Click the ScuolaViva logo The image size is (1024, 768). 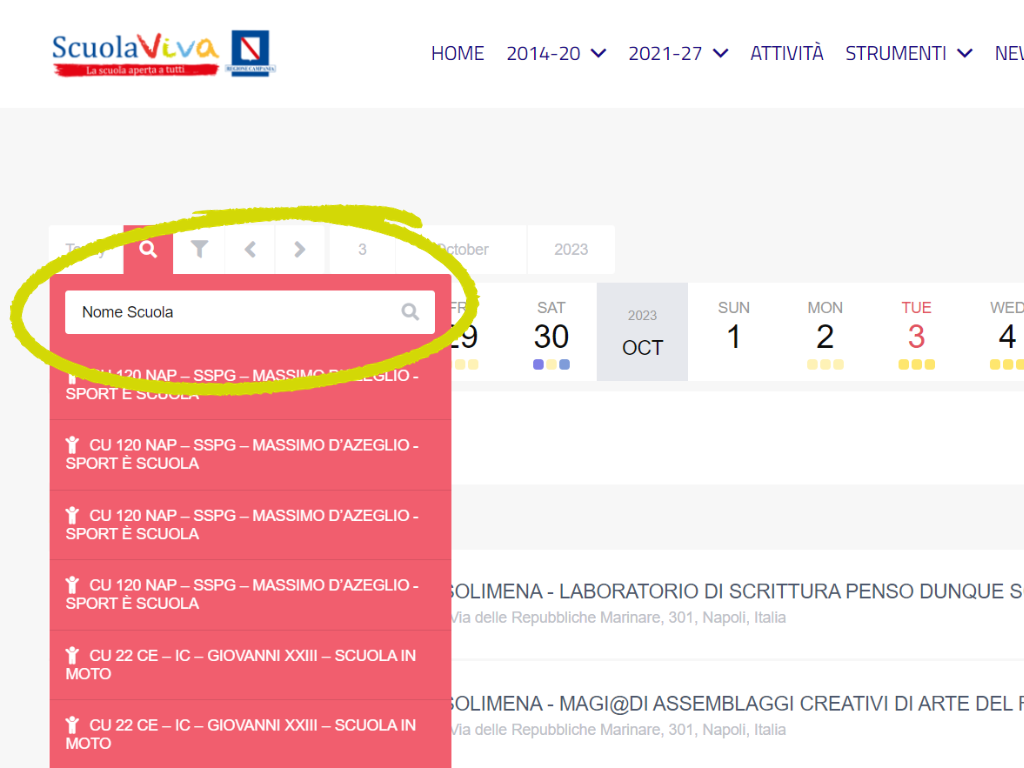click(x=135, y=54)
